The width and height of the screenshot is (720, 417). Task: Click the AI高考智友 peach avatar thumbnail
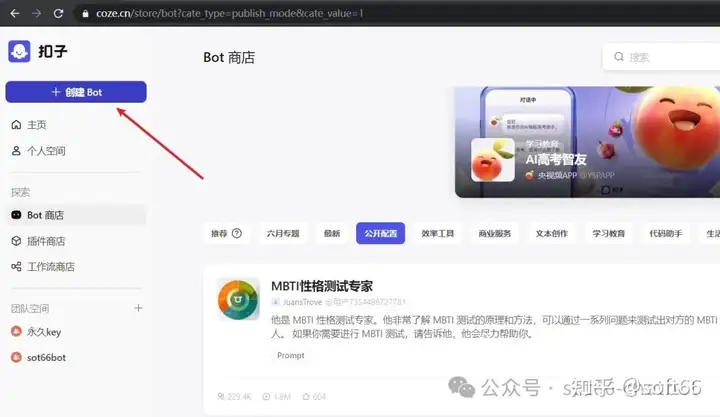click(x=493, y=160)
